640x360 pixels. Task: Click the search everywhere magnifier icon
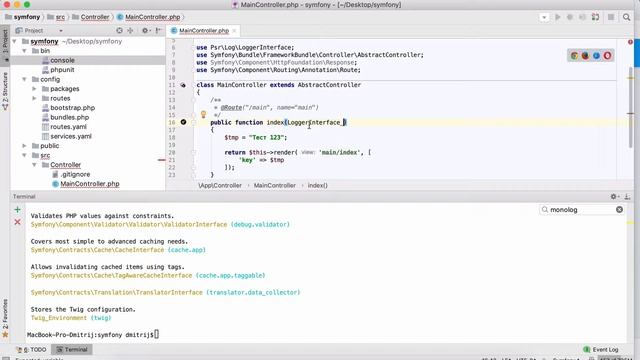pos(627,17)
